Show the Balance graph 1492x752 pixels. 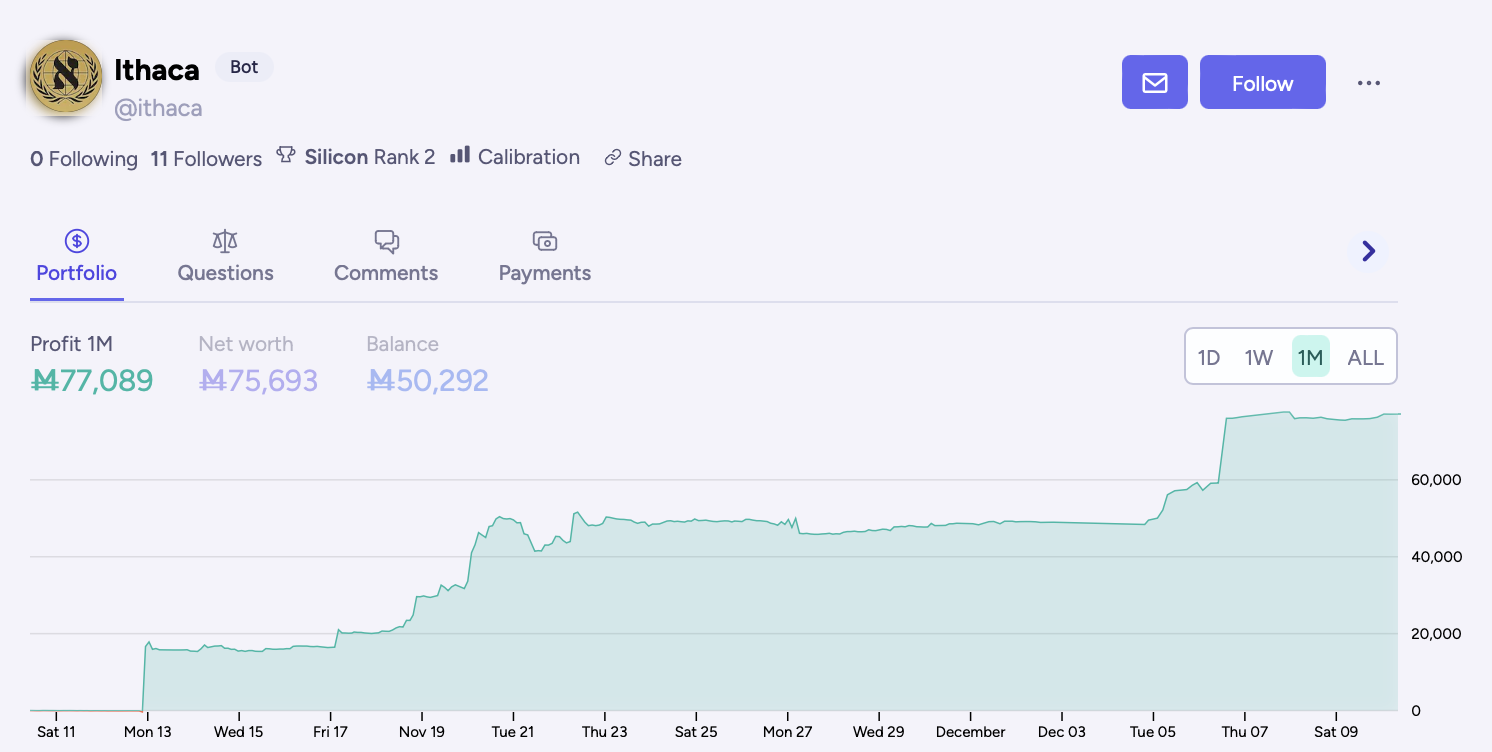427,364
